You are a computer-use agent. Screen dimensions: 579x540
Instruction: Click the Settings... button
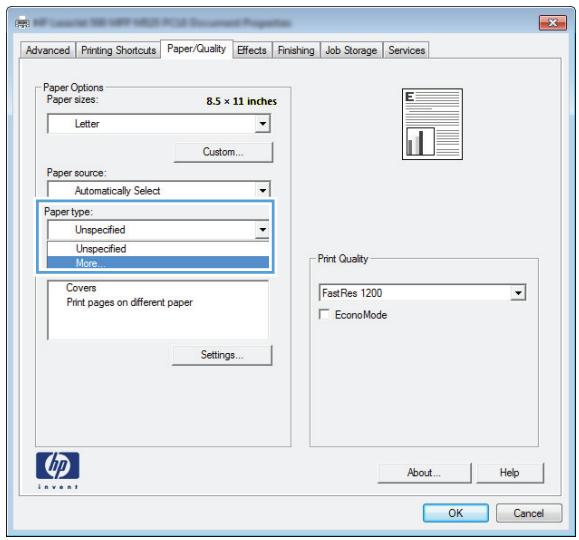pyautogui.click(x=222, y=355)
